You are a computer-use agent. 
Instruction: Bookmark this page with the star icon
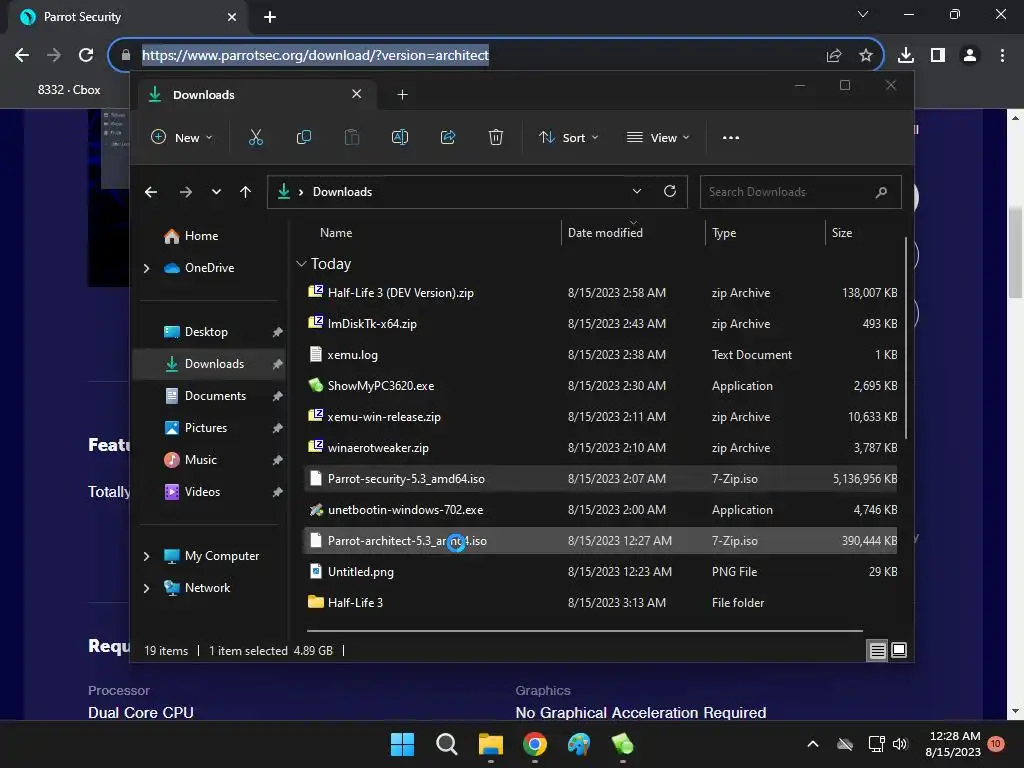pos(865,56)
